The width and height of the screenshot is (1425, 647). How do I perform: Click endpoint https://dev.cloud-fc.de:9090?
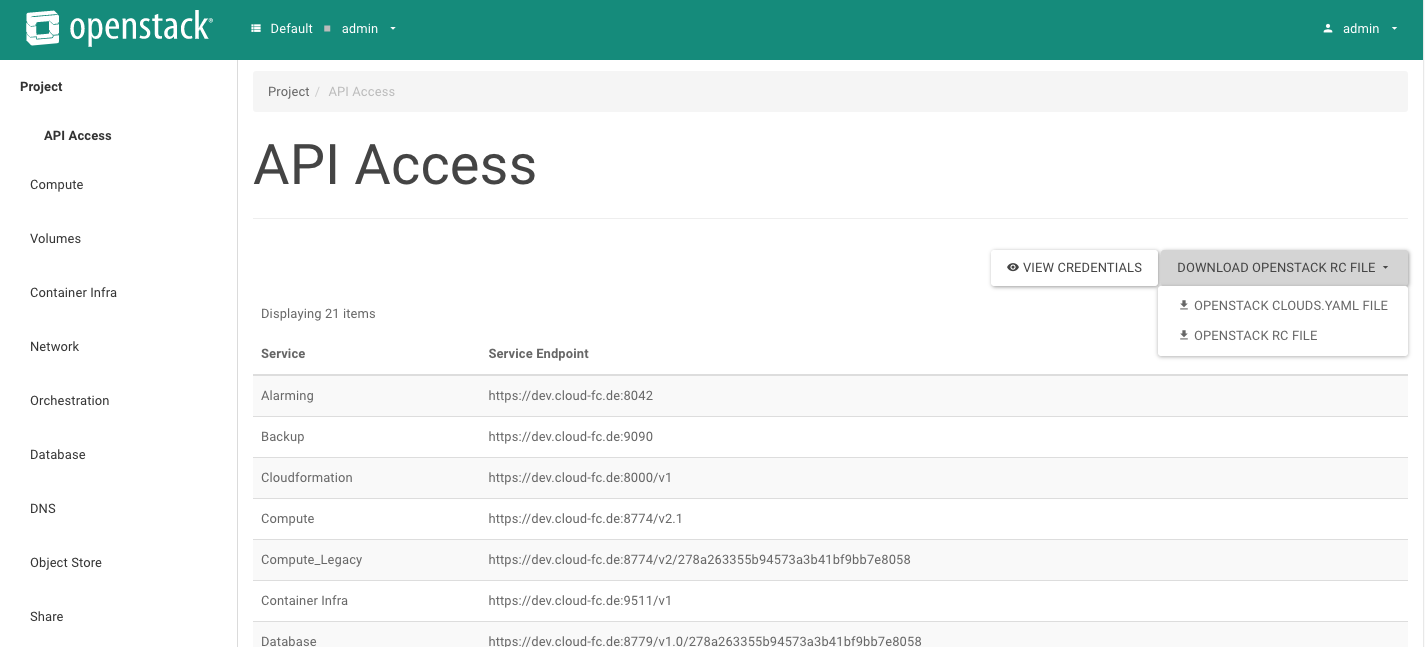(571, 437)
